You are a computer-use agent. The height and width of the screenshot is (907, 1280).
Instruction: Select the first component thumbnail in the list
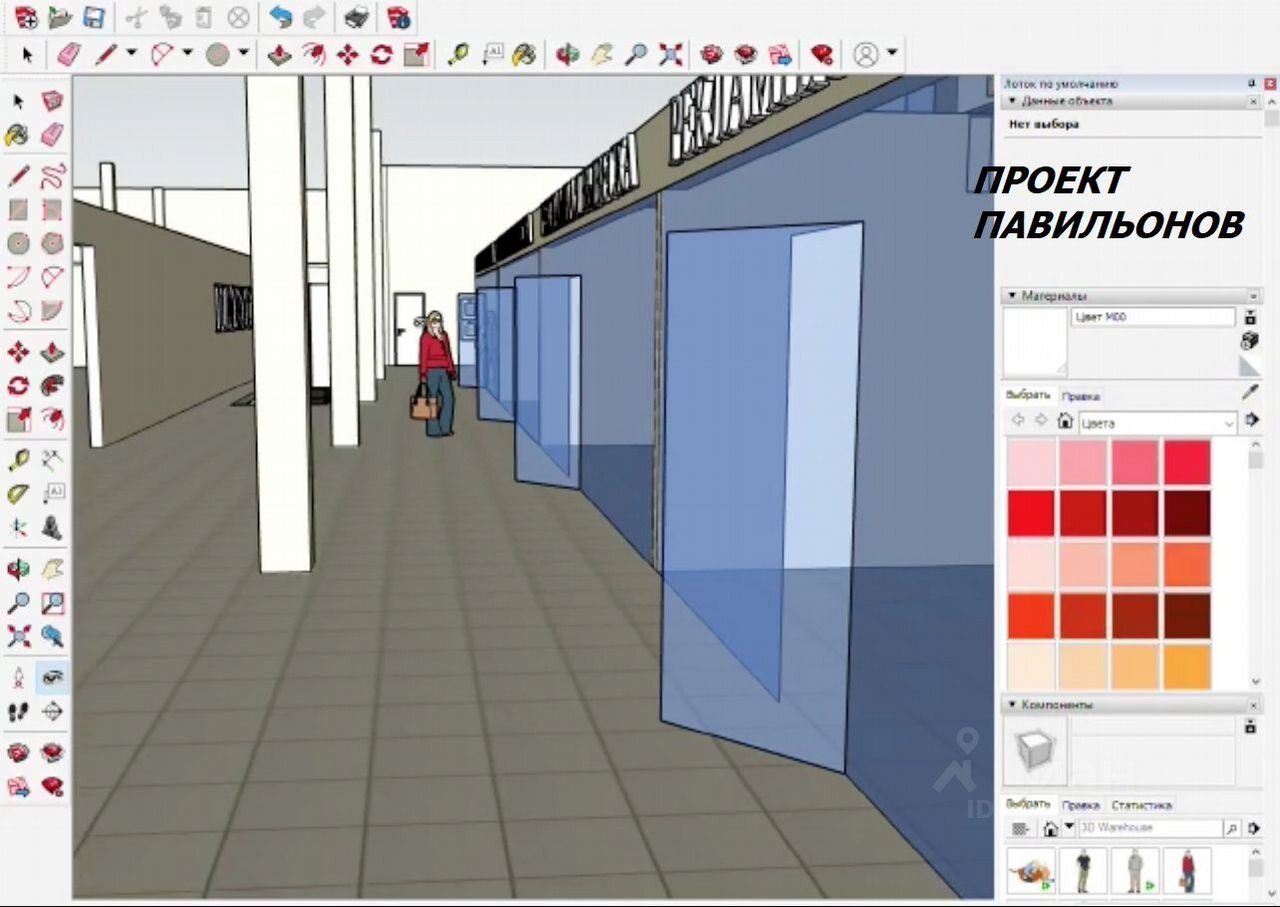(x=1031, y=871)
